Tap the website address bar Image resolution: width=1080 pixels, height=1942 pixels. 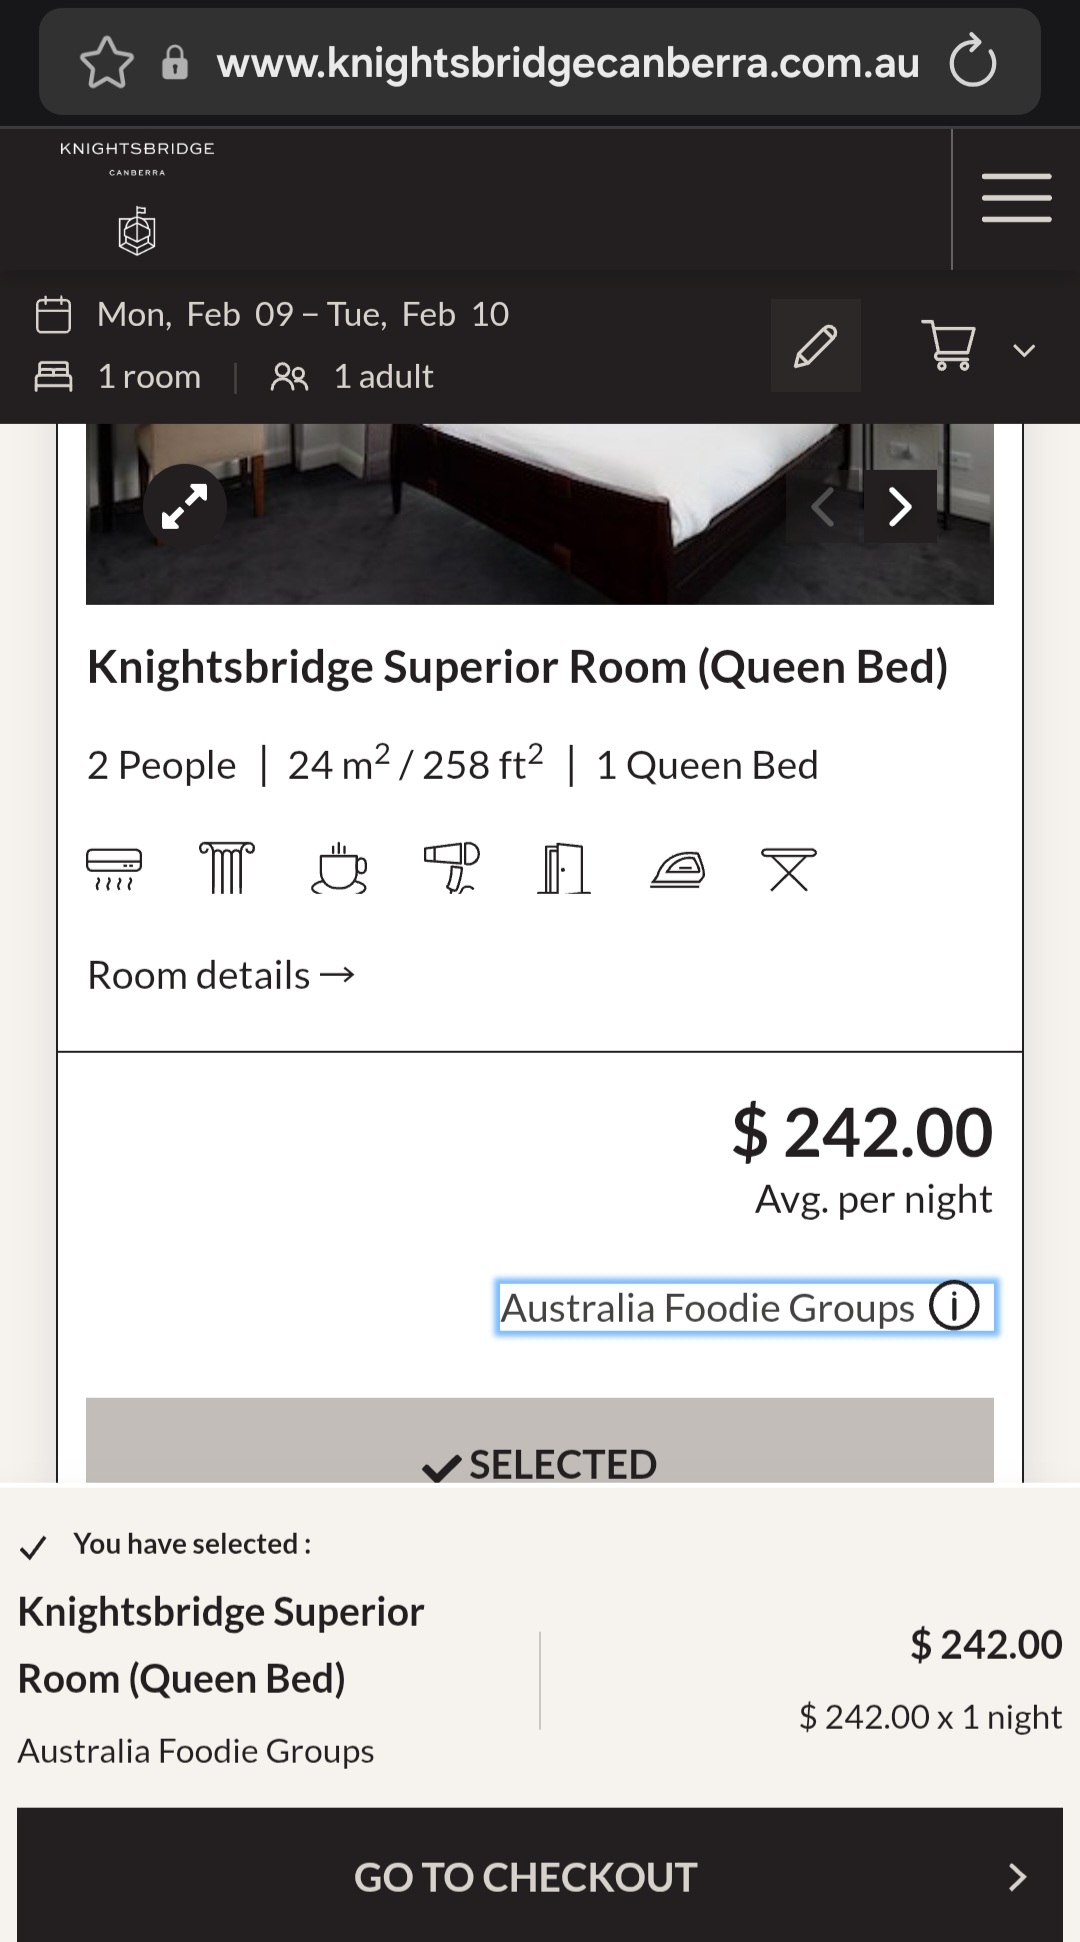tap(567, 63)
